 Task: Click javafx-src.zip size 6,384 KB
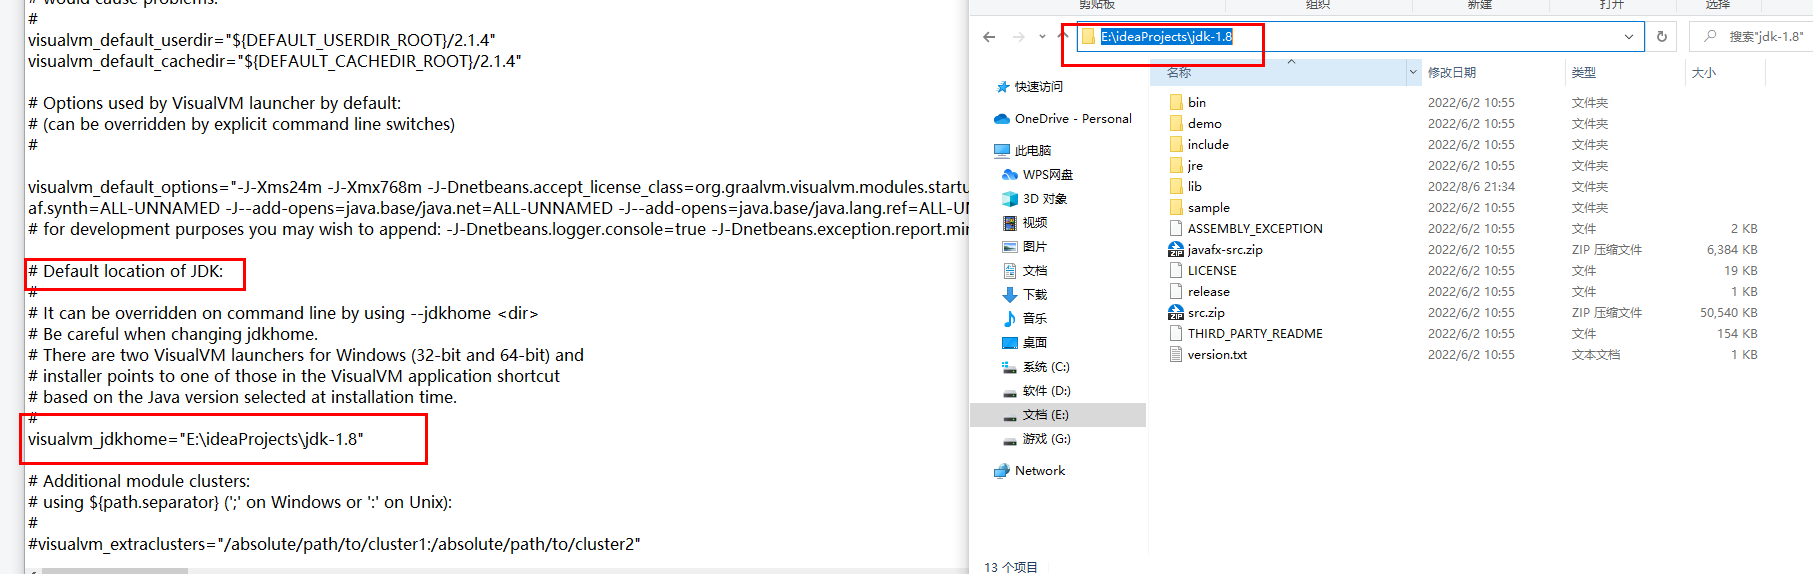point(1732,250)
